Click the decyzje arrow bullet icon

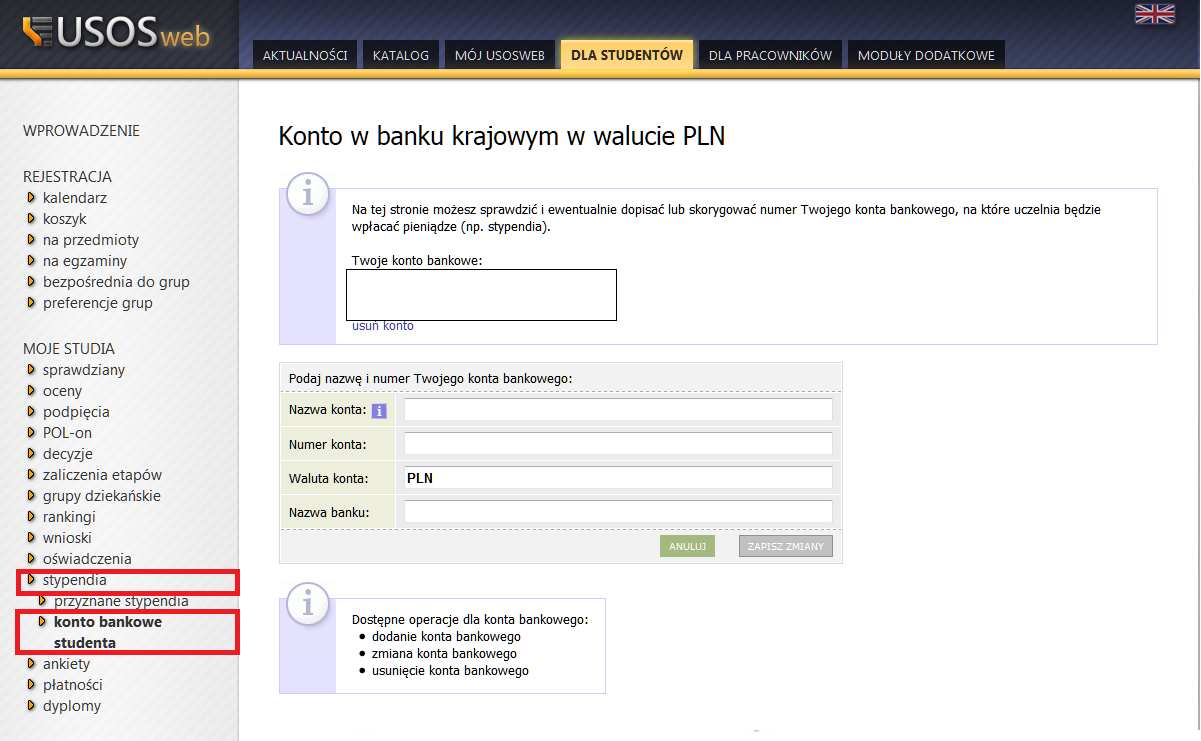(32, 454)
